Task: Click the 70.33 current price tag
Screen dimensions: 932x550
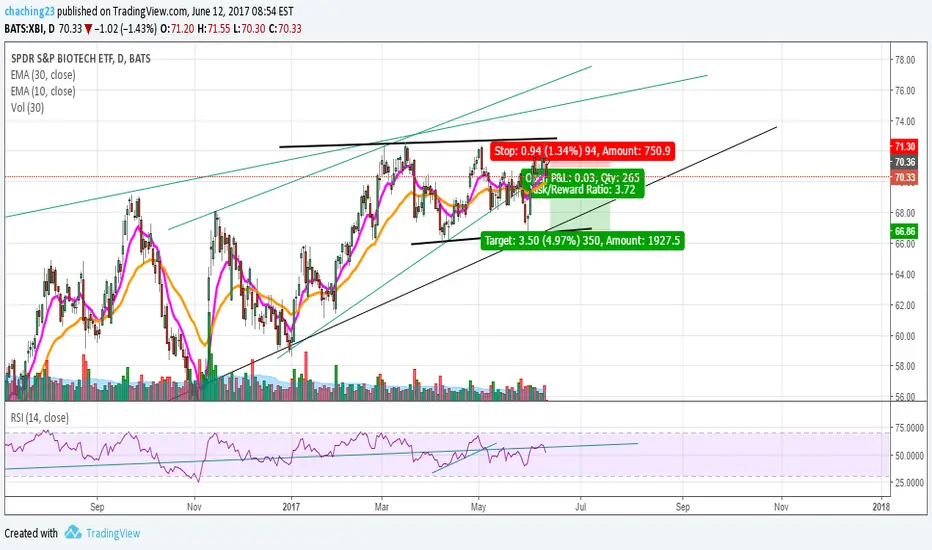Action: pos(904,177)
